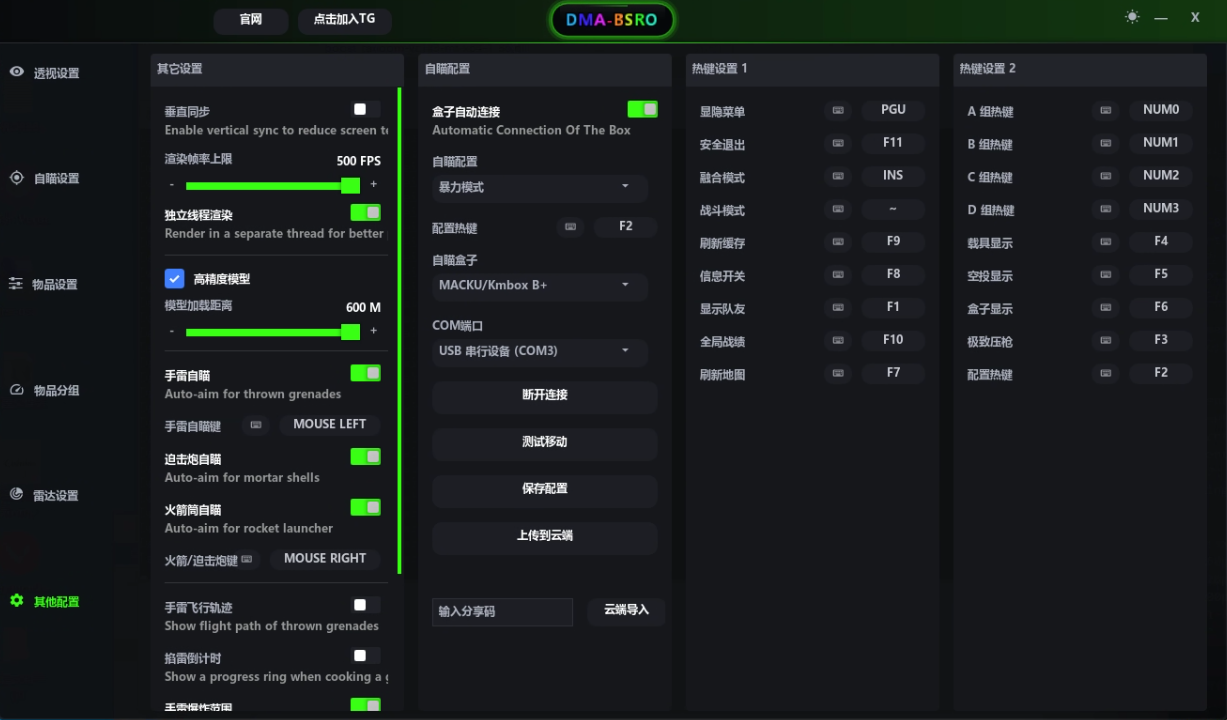Toggle the light/dark theme sun icon
Viewport: 1227px width, 720px height.
coord(1132,17)
